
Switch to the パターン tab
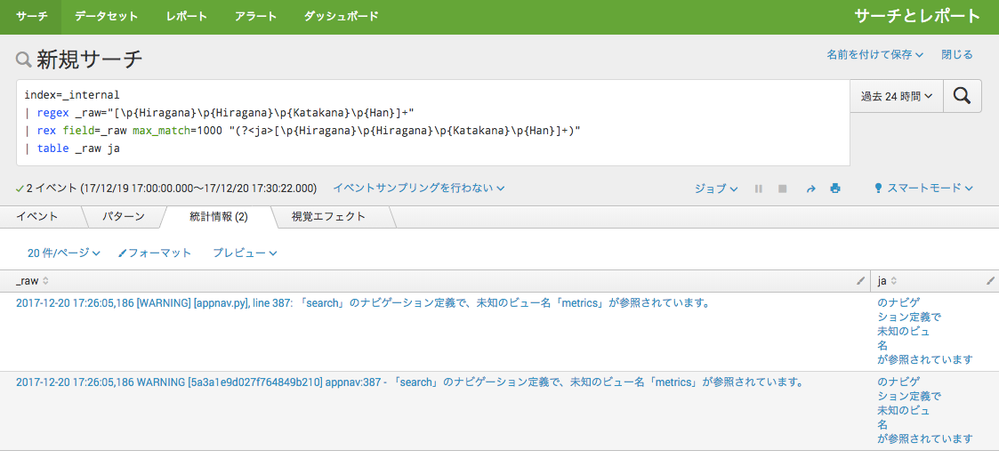(124, 216)
